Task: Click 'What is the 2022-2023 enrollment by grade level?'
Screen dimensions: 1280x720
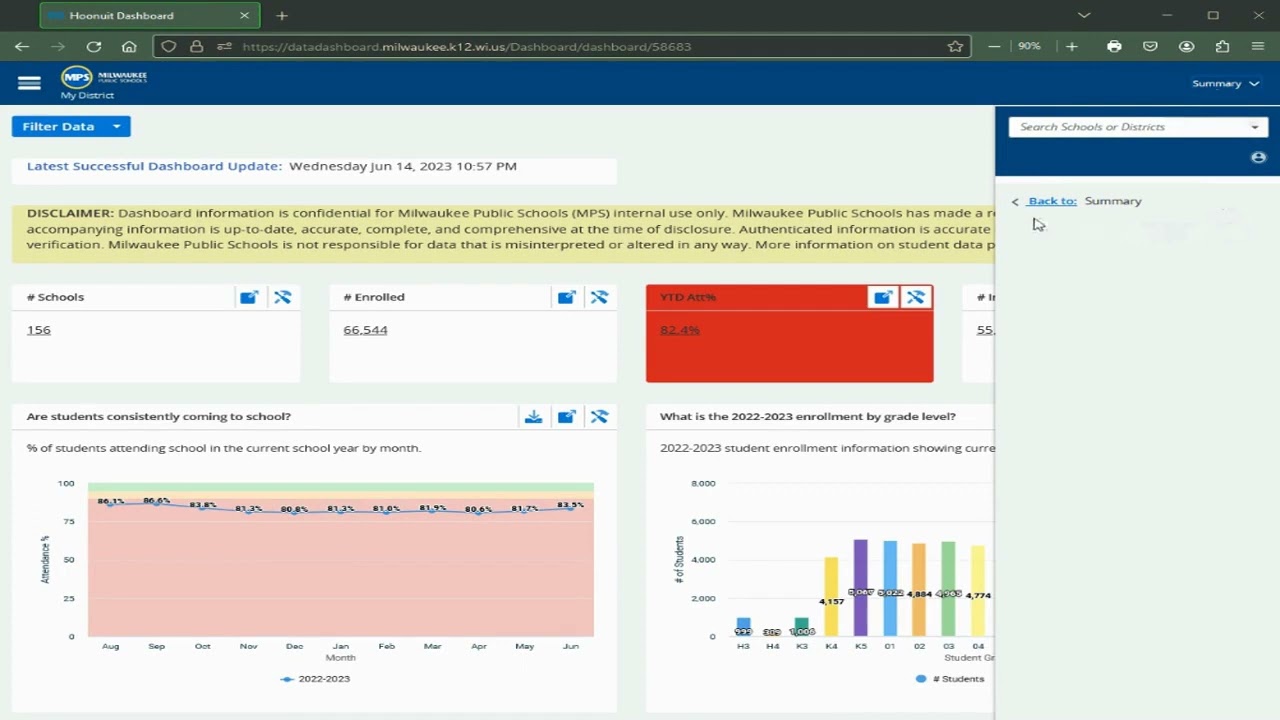Action: [x=808, y=417]
